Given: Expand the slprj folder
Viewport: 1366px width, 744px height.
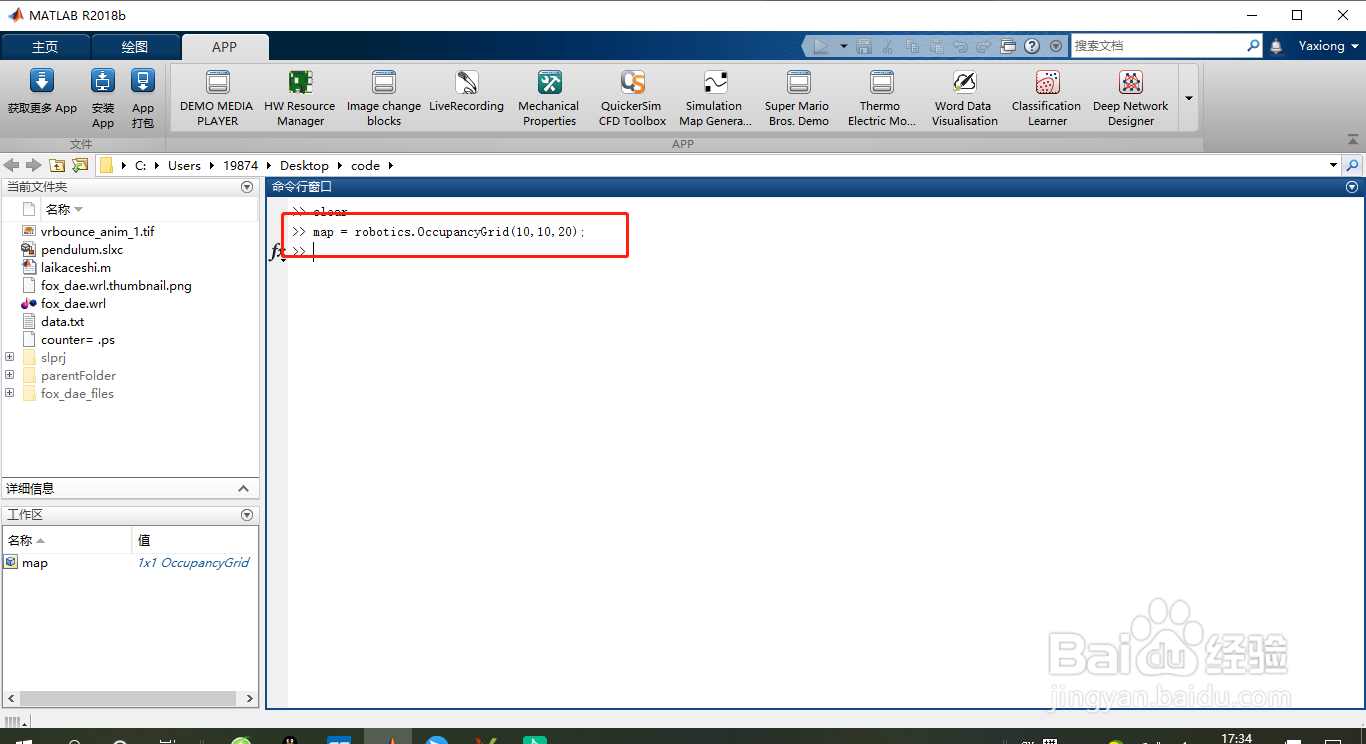Looking at the screenshot, I should click(10, 357).
